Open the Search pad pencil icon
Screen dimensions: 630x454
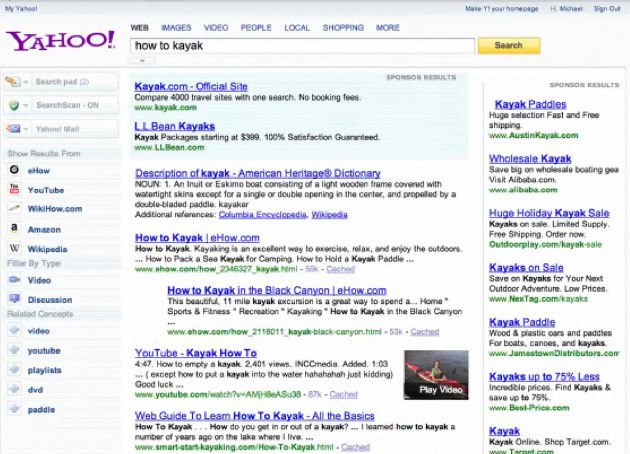tap(12, 82)
